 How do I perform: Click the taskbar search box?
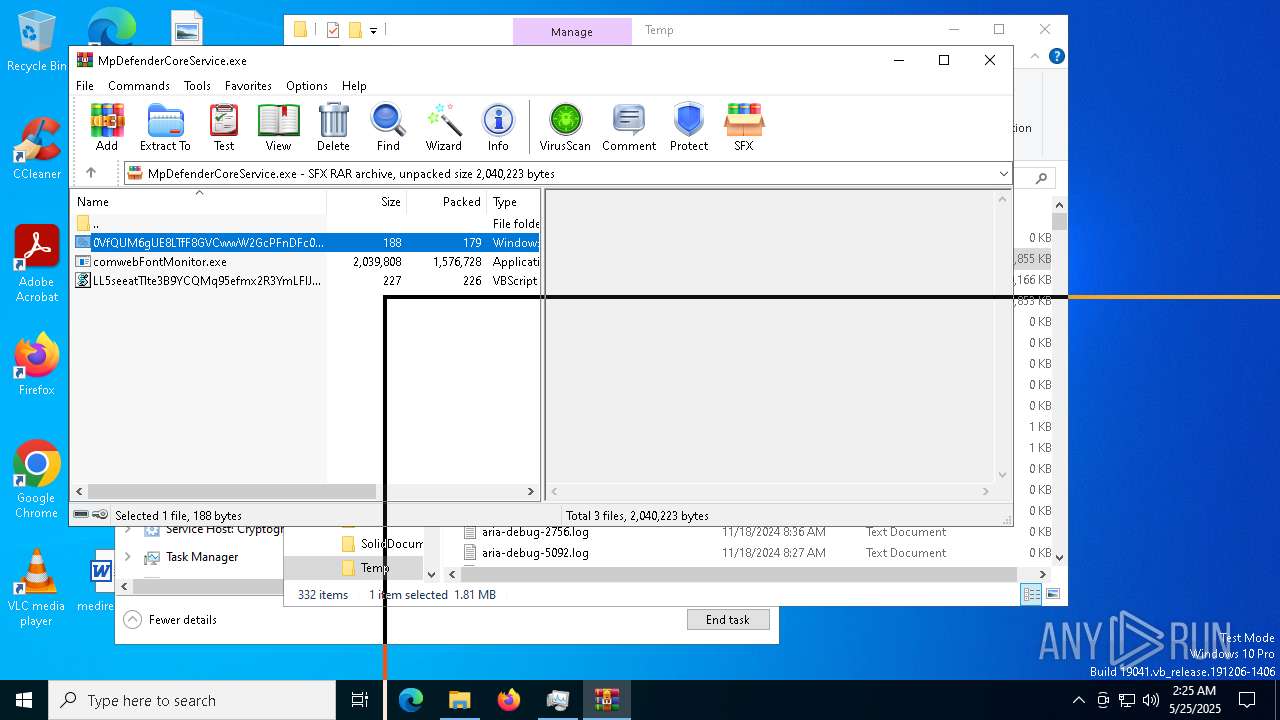click(x=192, y=700)
